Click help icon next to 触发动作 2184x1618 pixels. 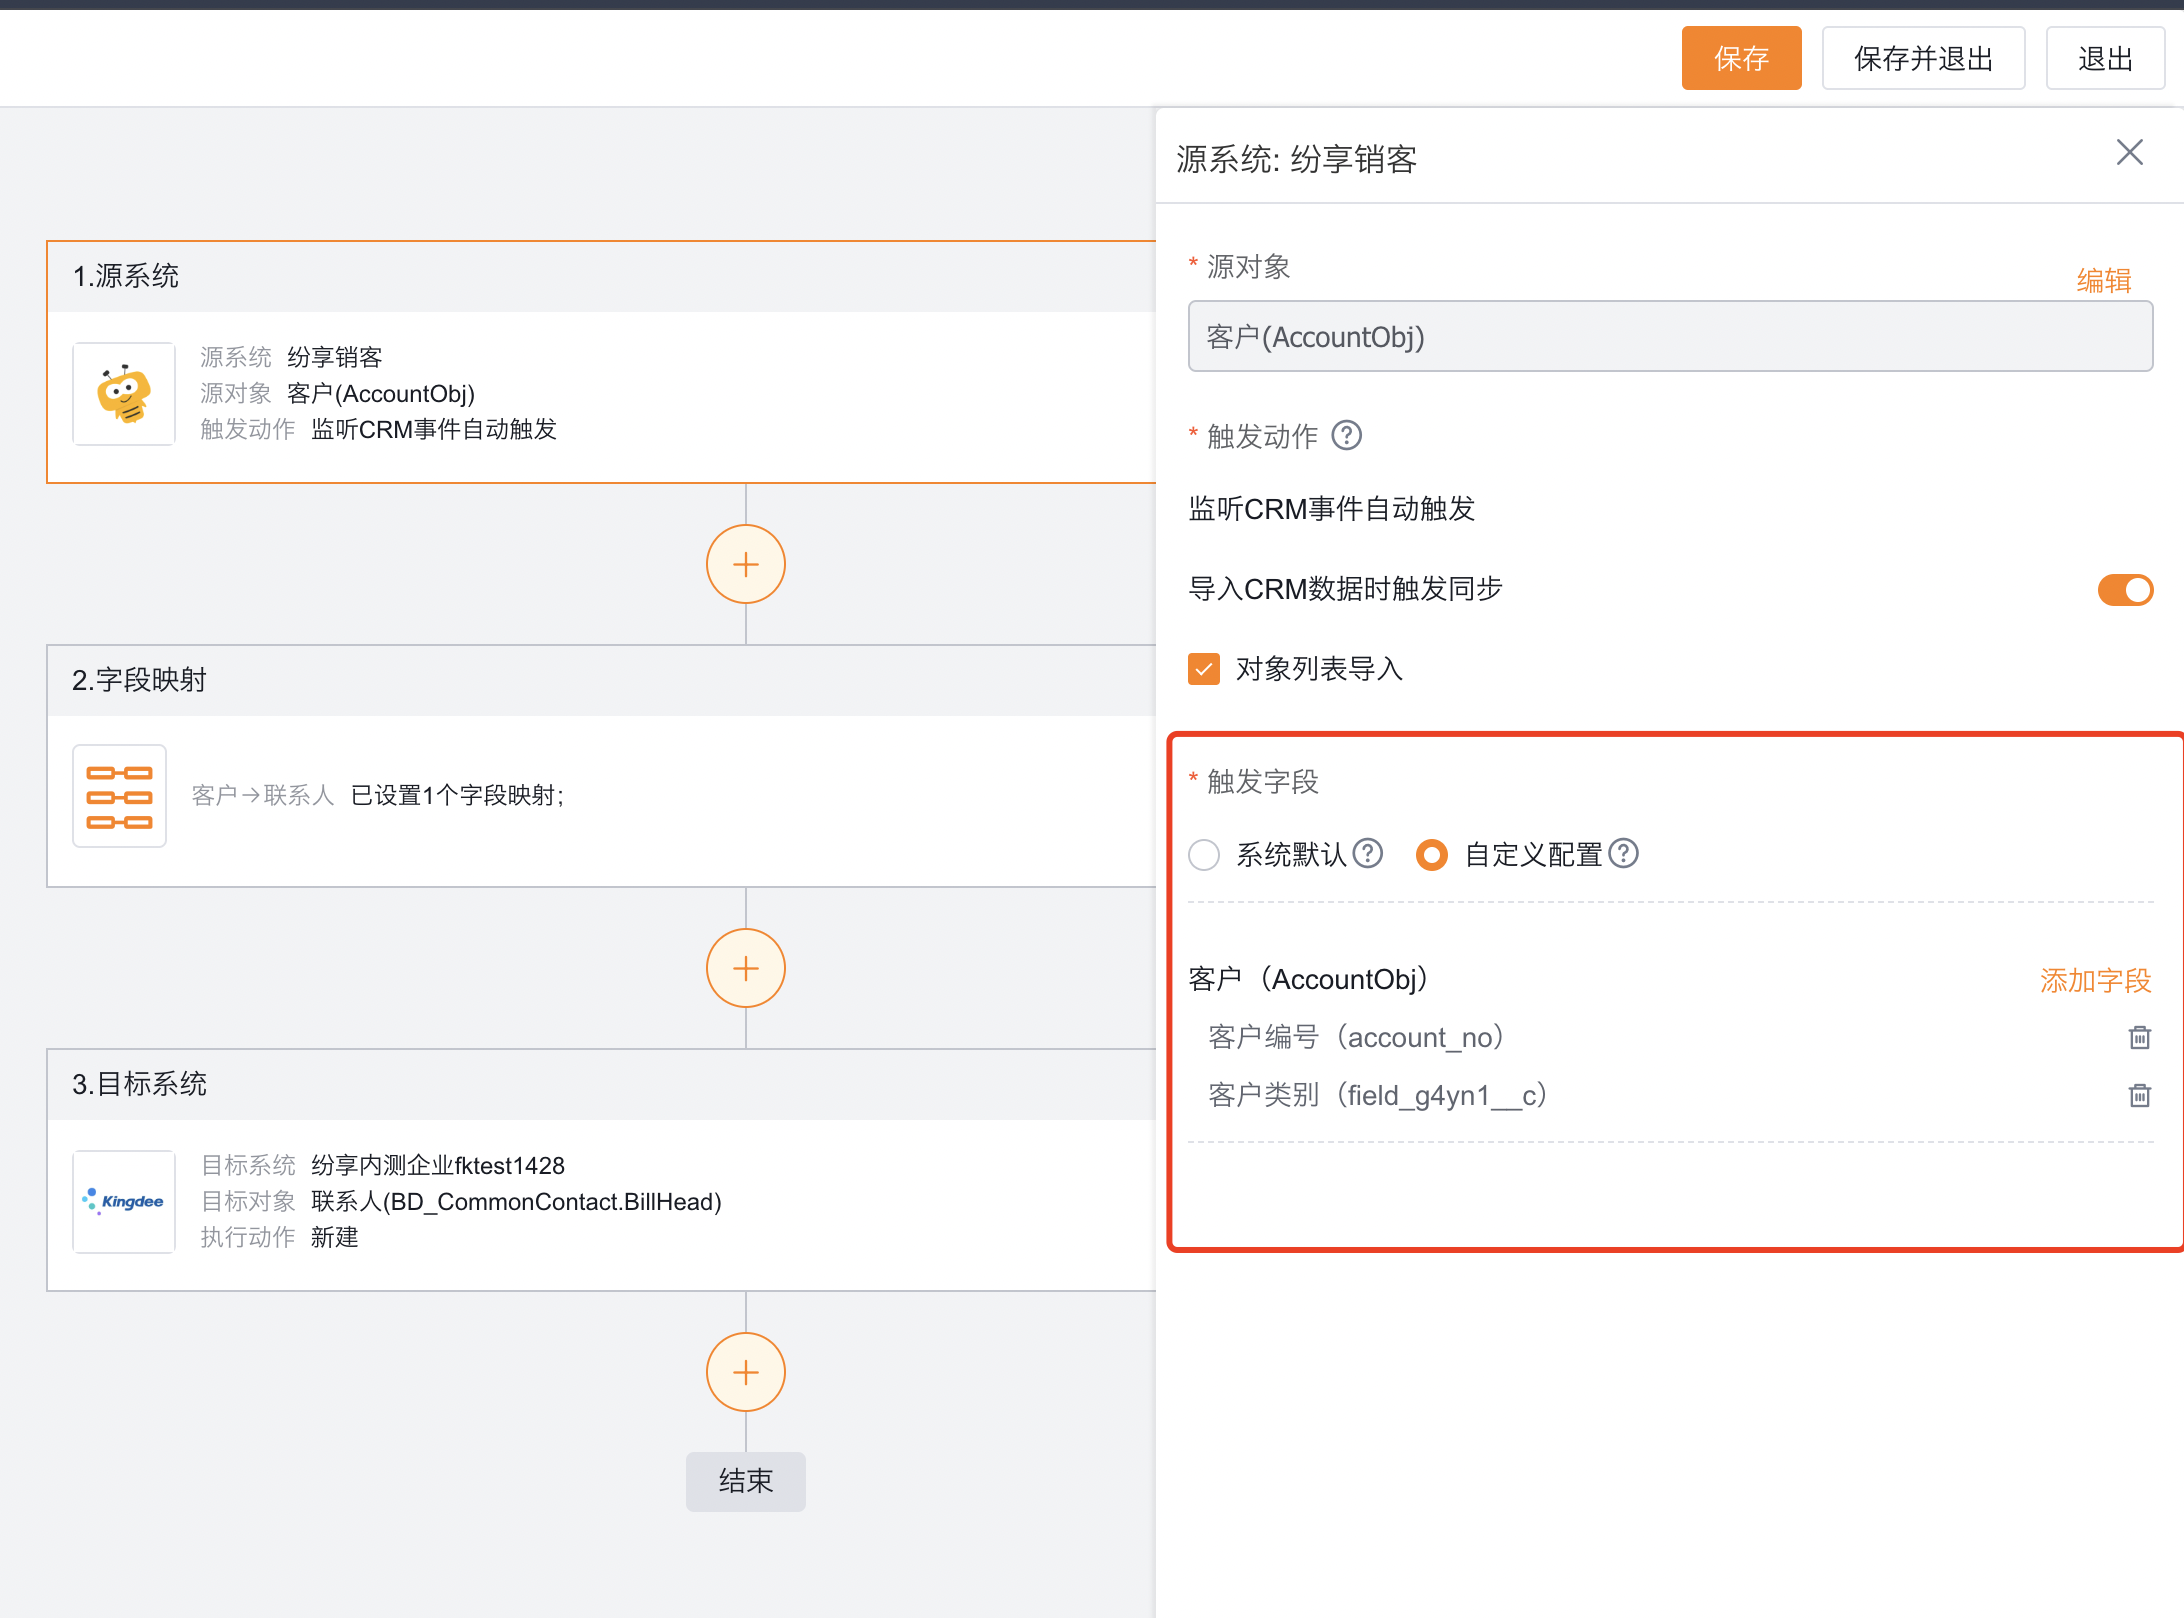1347,436
